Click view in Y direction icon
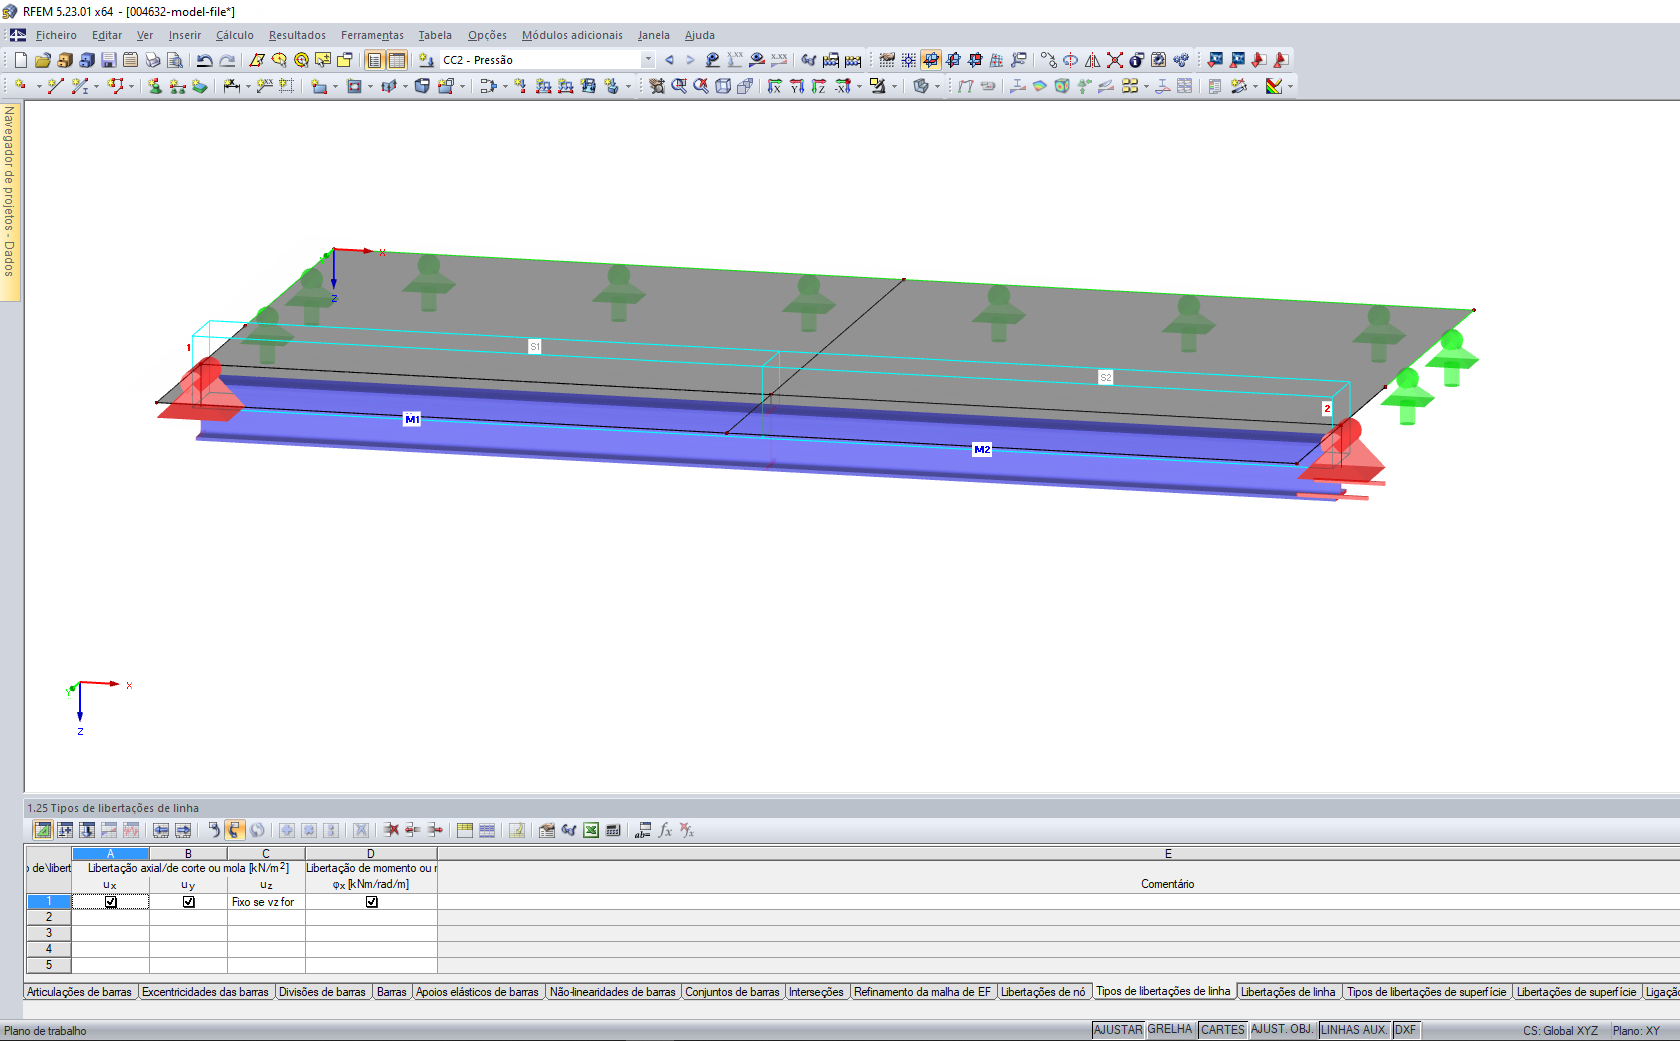The width and height of the screenshot is (1680, 1041). pos(797,86)
